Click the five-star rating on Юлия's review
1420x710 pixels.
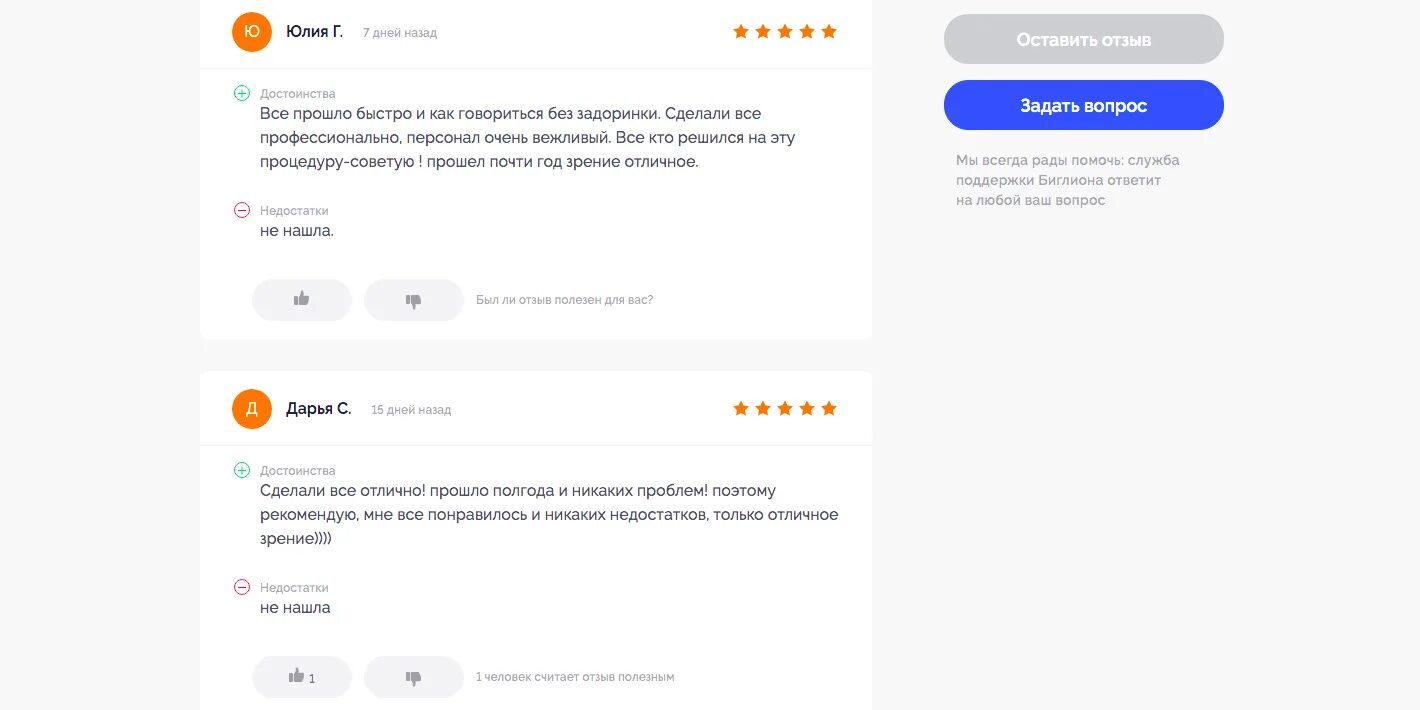(785, 32)
